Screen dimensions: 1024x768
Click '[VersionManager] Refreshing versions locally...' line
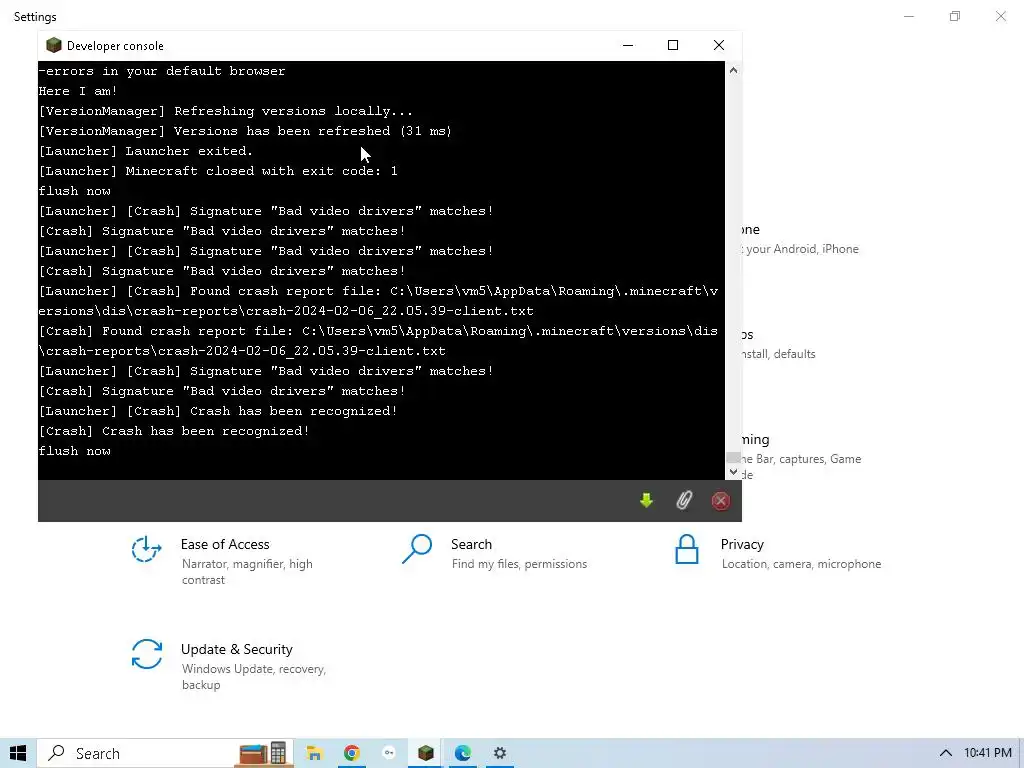click(x=225, y=111)
